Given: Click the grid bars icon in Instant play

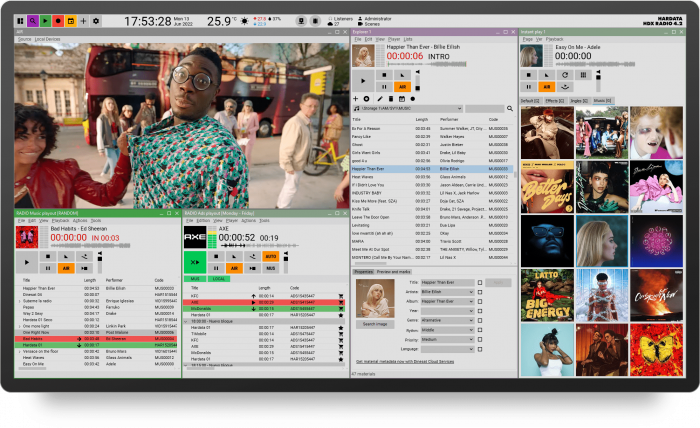Looking at the screenshot, I should [583, 75].
